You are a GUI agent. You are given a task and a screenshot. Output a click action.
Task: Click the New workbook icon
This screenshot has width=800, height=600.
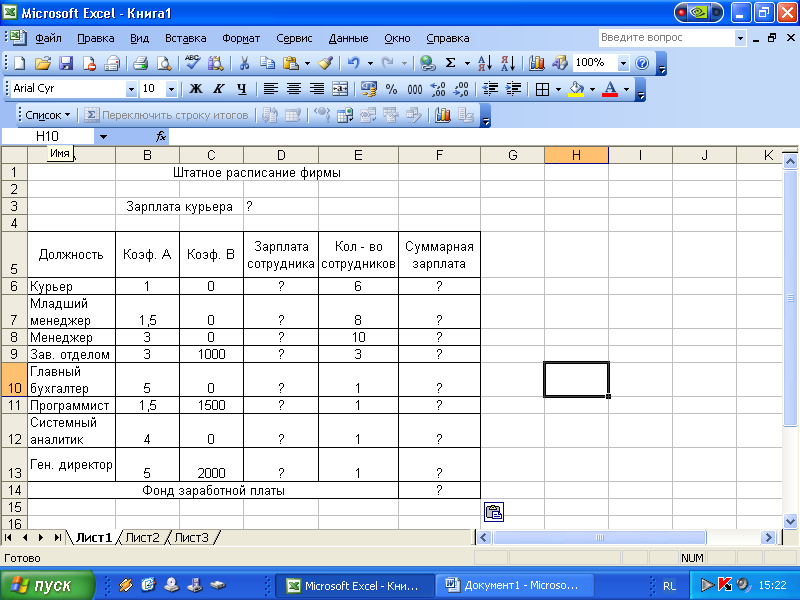pyautogui.click(x=20, y=63)
